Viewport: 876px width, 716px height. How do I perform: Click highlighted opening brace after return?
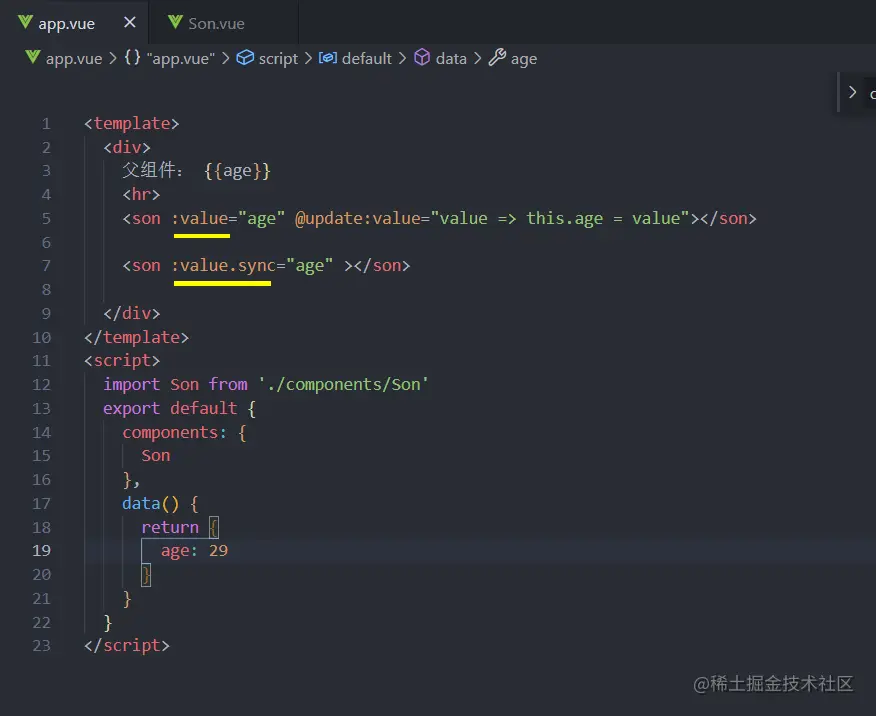pyautogui.click(x=214, y=527)
